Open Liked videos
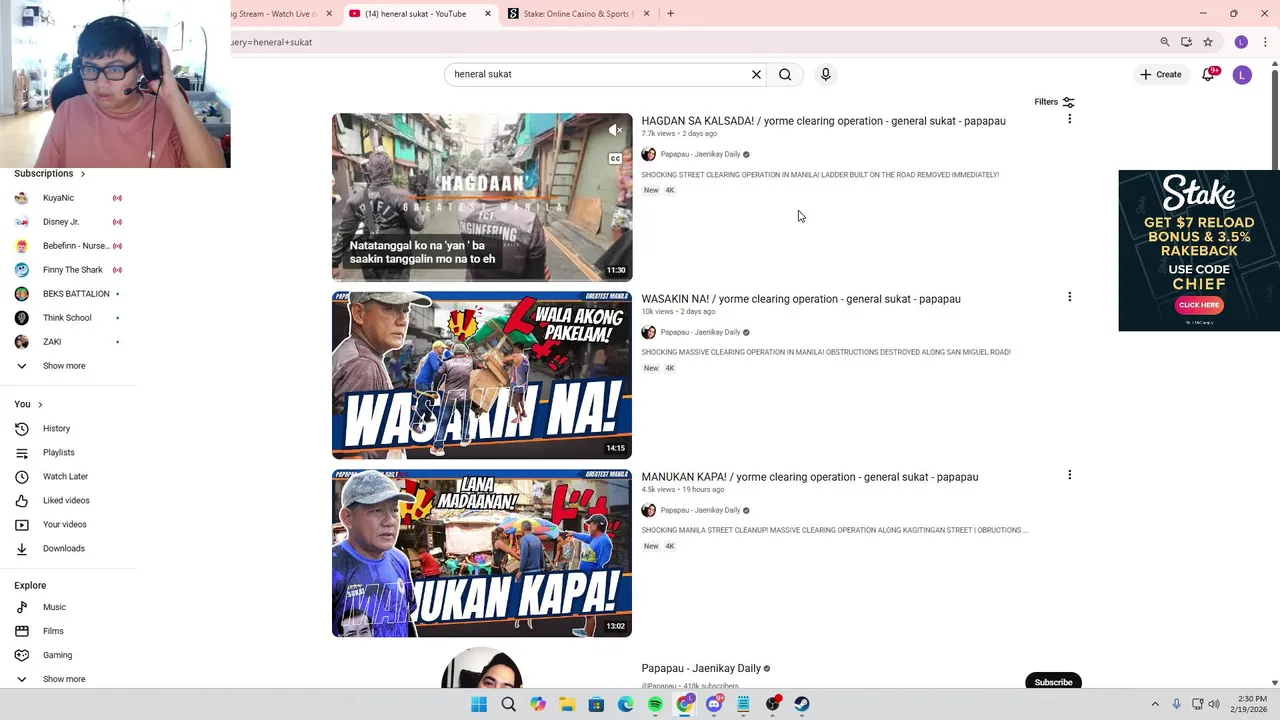The height and width of the screenshot is (720, 1280). tap(68, 501)
